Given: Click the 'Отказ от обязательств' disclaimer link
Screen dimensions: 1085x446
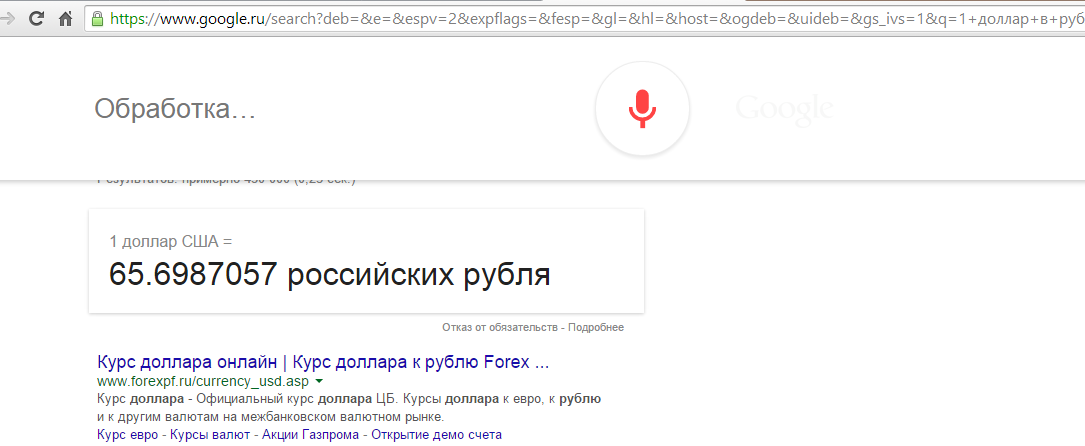Looking at the screenshot, I should [500, 327].
